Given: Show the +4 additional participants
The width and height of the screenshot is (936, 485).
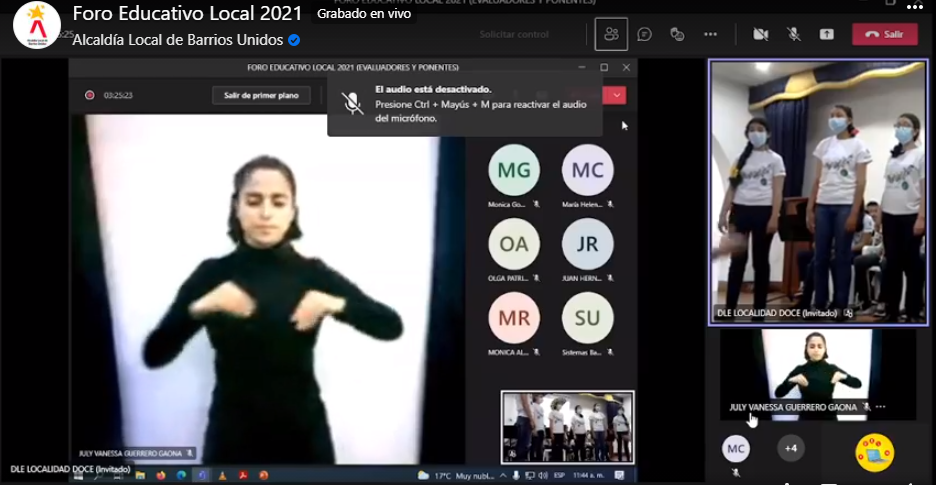Looking at the screenshot, I should [791, 448].
